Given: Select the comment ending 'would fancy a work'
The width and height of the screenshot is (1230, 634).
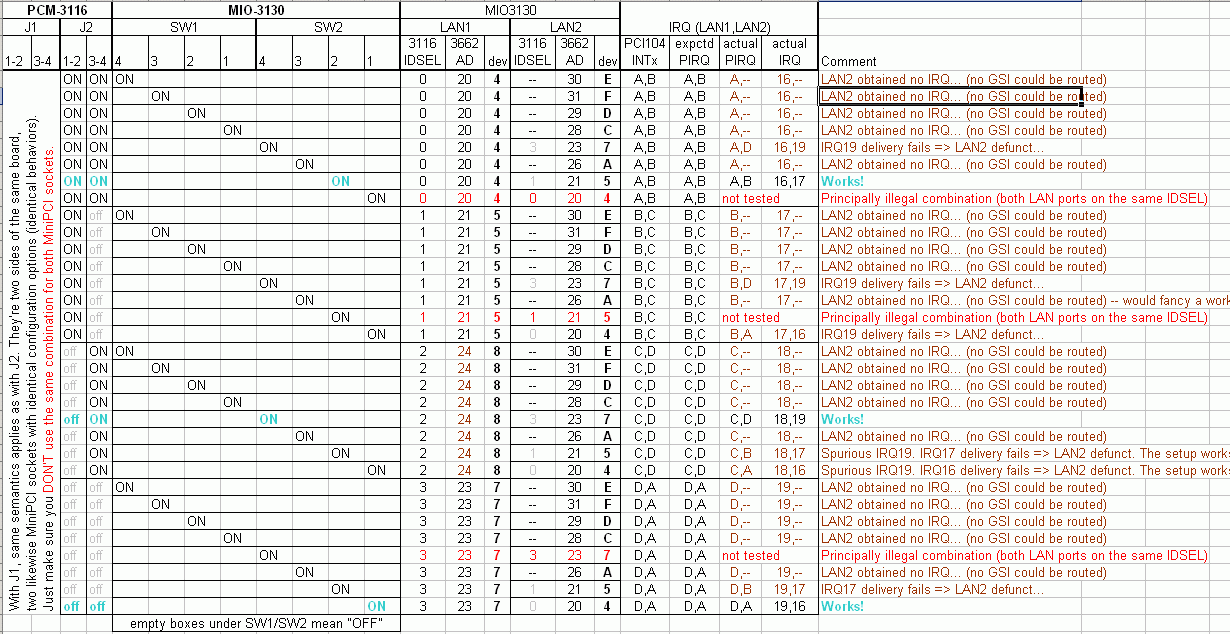Looking at the screenshot, I should pos(1025,300).
